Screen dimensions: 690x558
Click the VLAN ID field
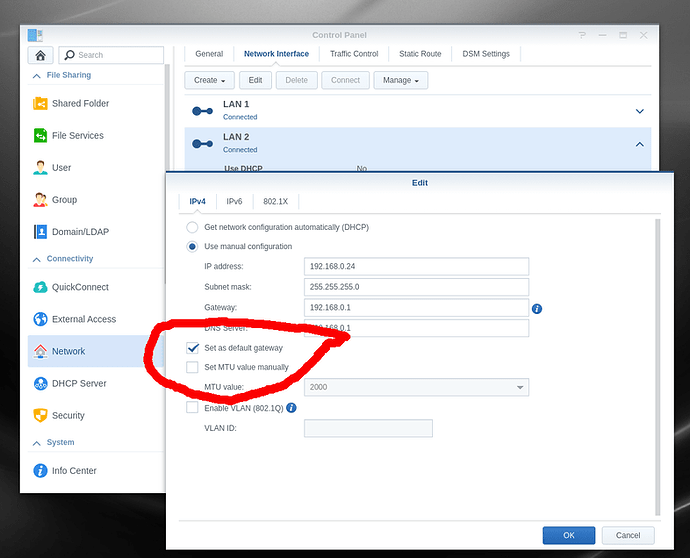(368, 428)
